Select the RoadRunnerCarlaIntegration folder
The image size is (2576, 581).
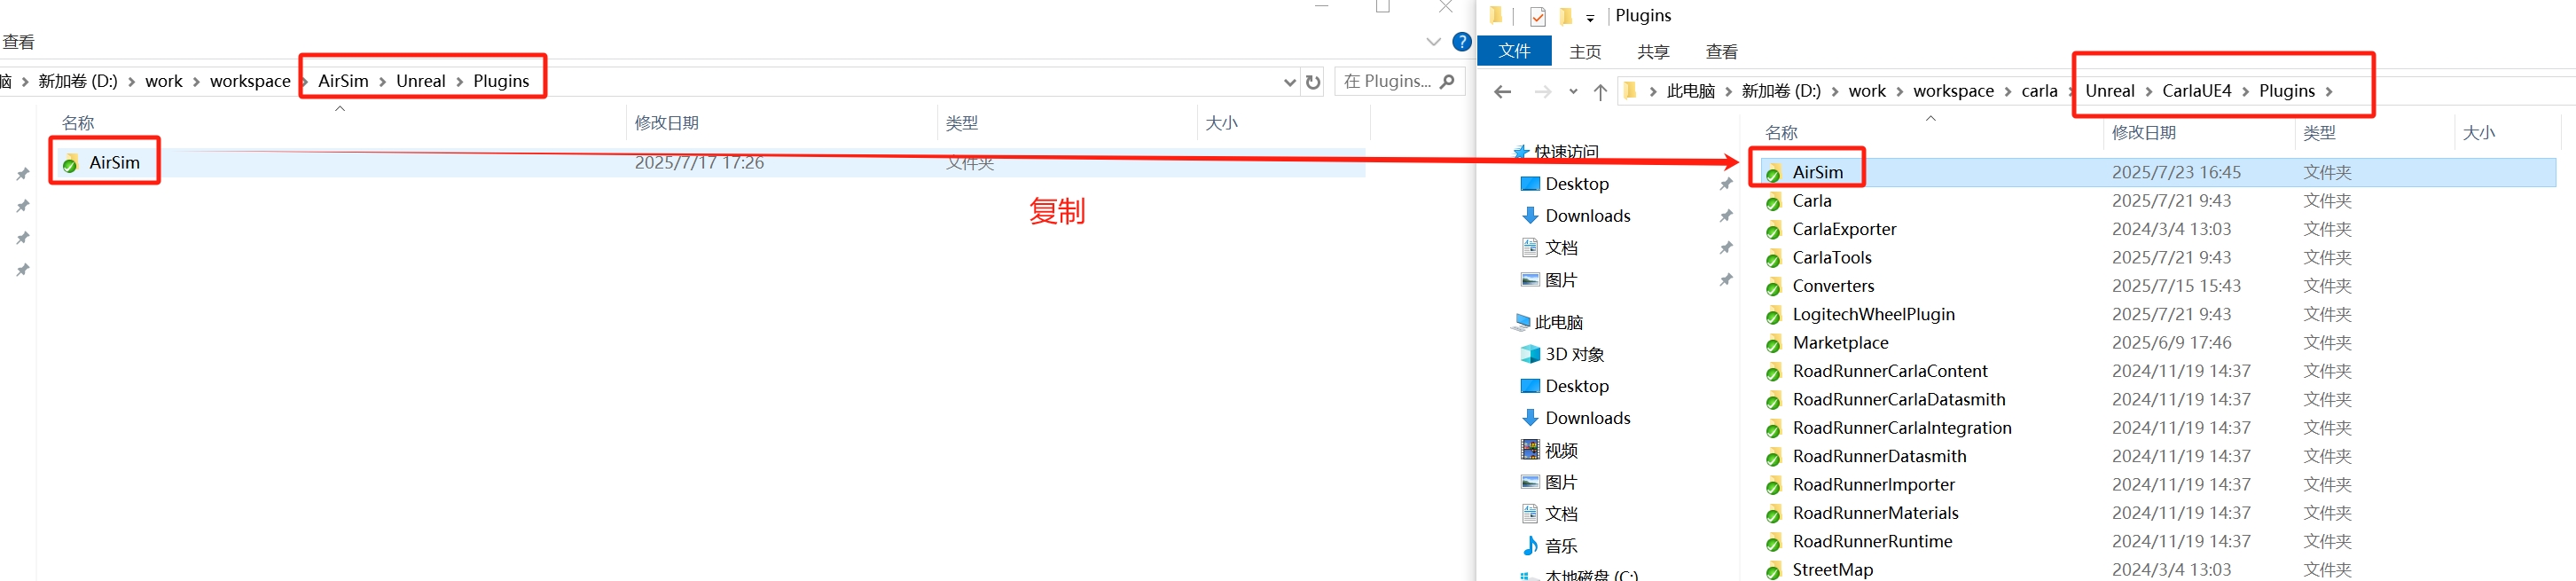1901,428
